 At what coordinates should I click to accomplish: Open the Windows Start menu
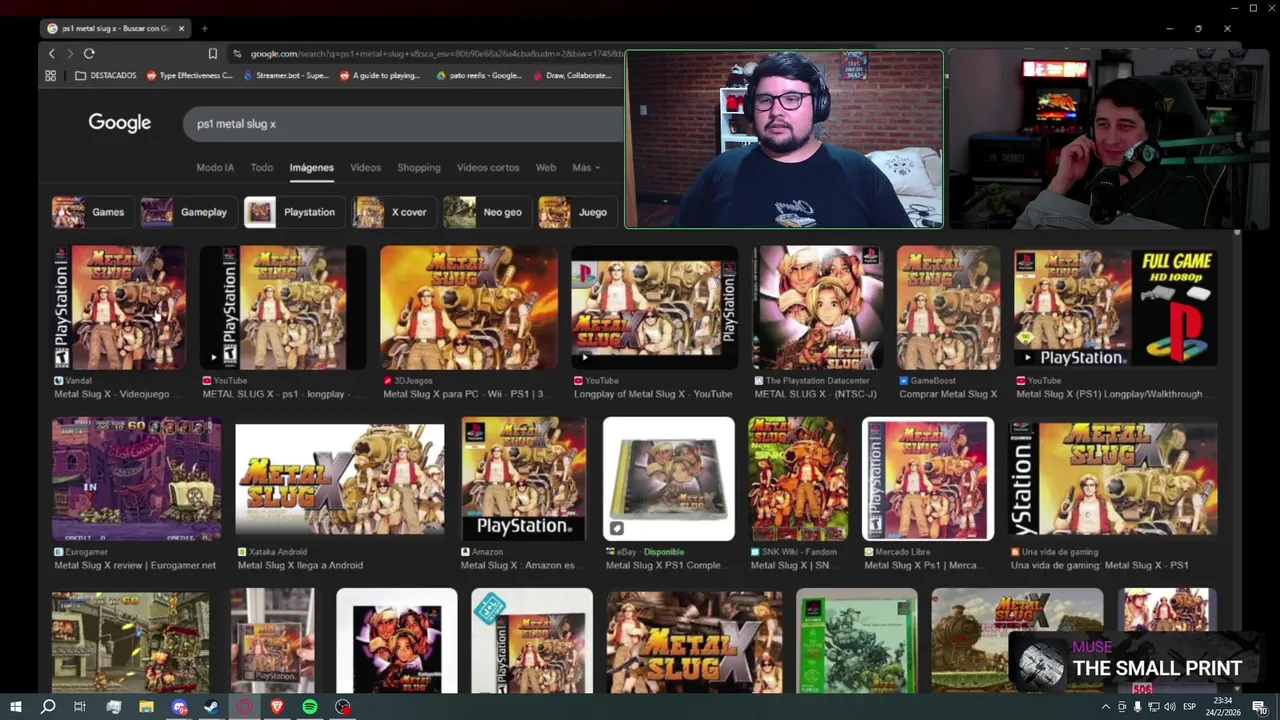(15, 707)
